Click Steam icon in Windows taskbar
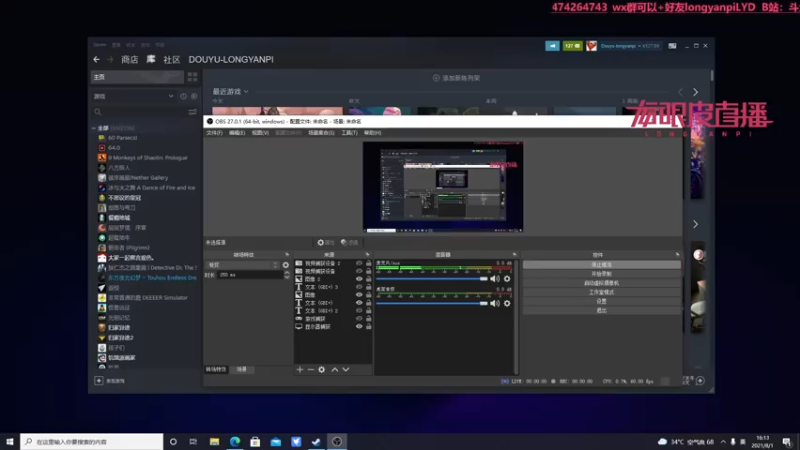 316,441
